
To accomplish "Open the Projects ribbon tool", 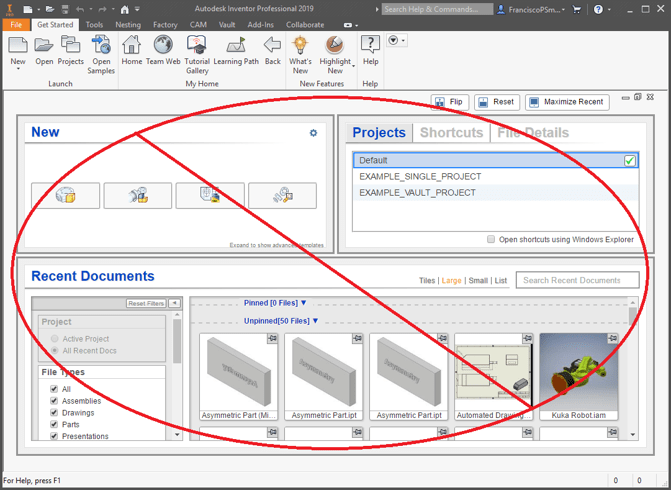I will coord(71,46).
